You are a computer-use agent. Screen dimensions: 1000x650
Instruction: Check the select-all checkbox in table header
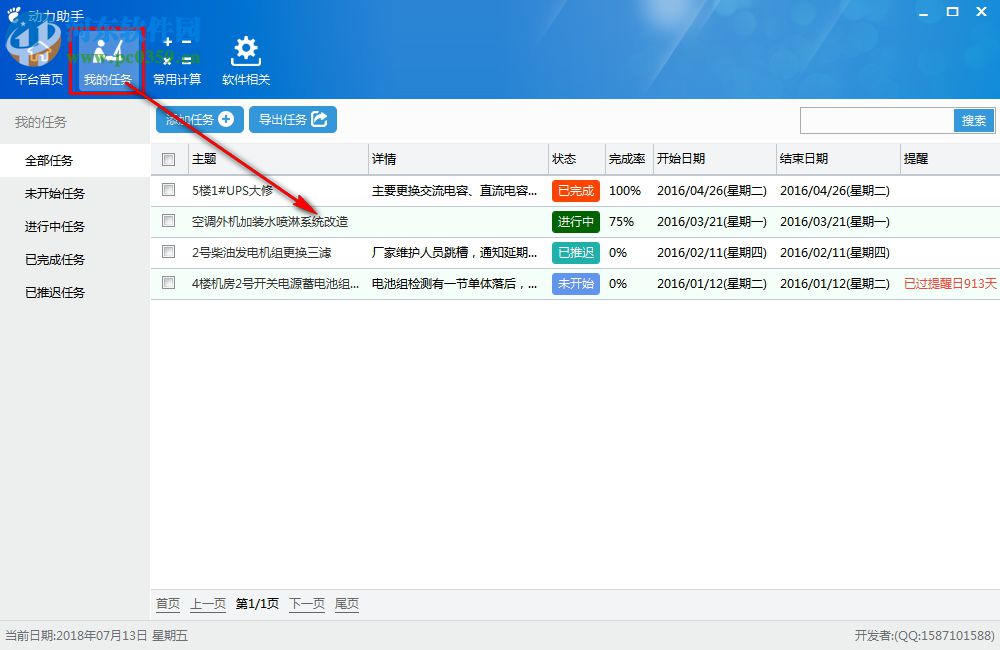(x=167, y=158)
